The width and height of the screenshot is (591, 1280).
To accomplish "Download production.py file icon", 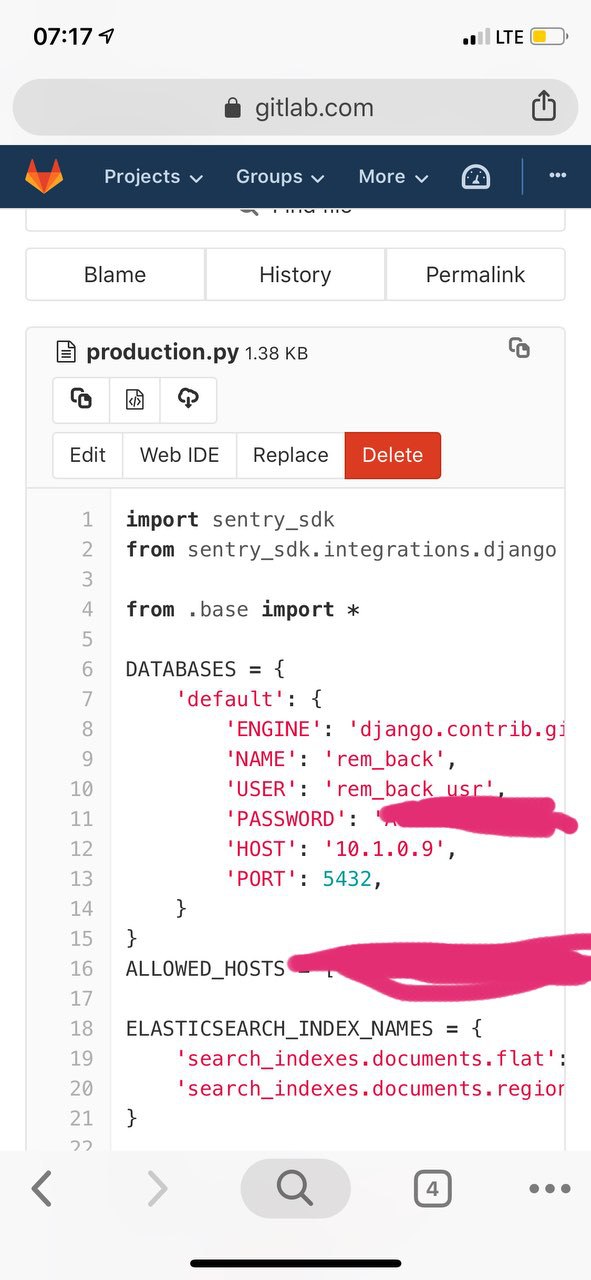I will (188, 399).
